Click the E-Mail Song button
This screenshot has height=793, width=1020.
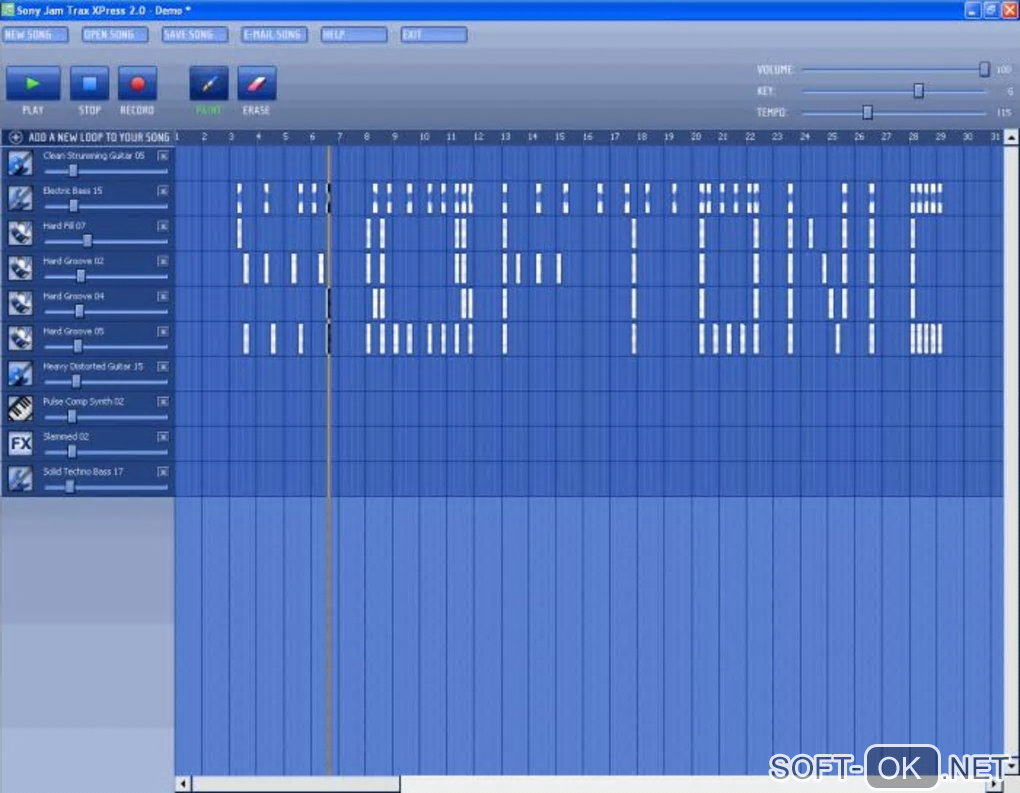point(274,34)
